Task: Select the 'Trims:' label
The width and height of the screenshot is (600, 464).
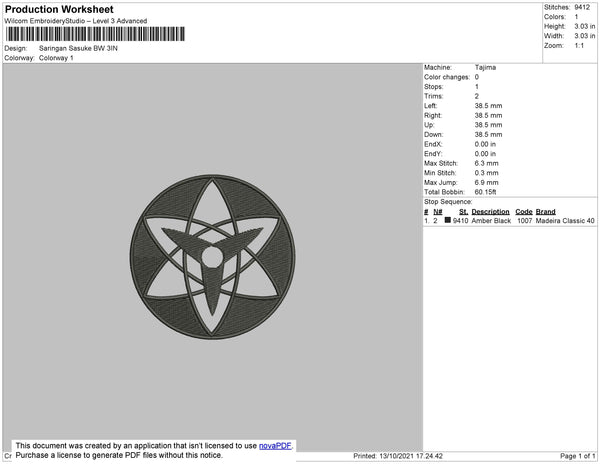Action: click(433, 96)
